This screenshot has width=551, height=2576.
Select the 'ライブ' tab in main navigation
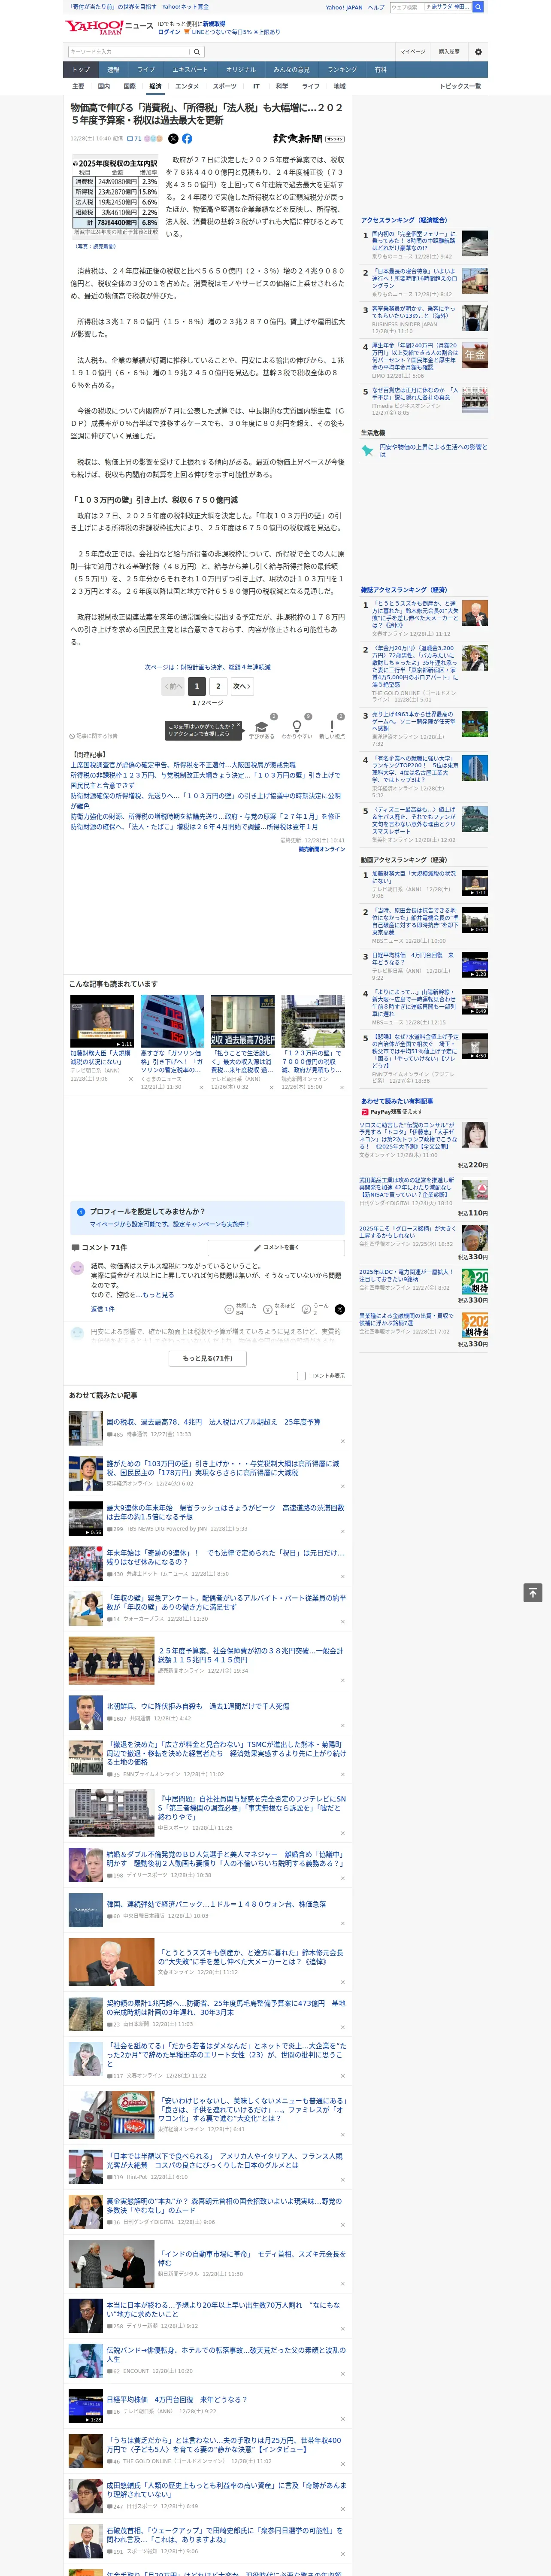coord(146,70)
